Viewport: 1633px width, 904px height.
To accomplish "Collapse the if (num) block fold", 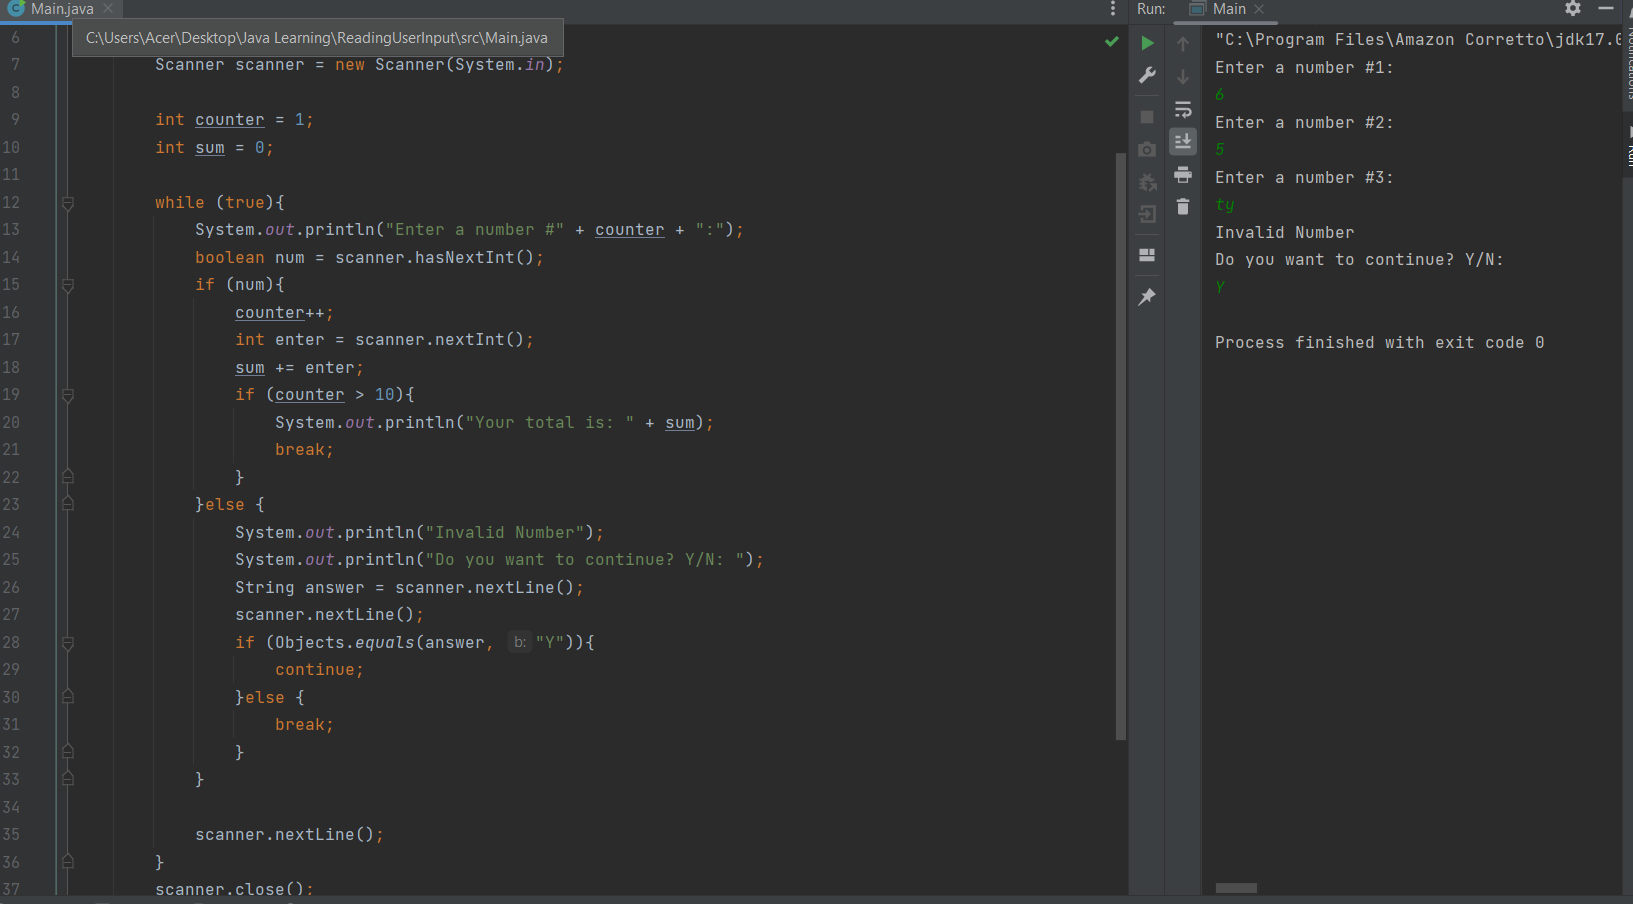I will pos(68,285).
